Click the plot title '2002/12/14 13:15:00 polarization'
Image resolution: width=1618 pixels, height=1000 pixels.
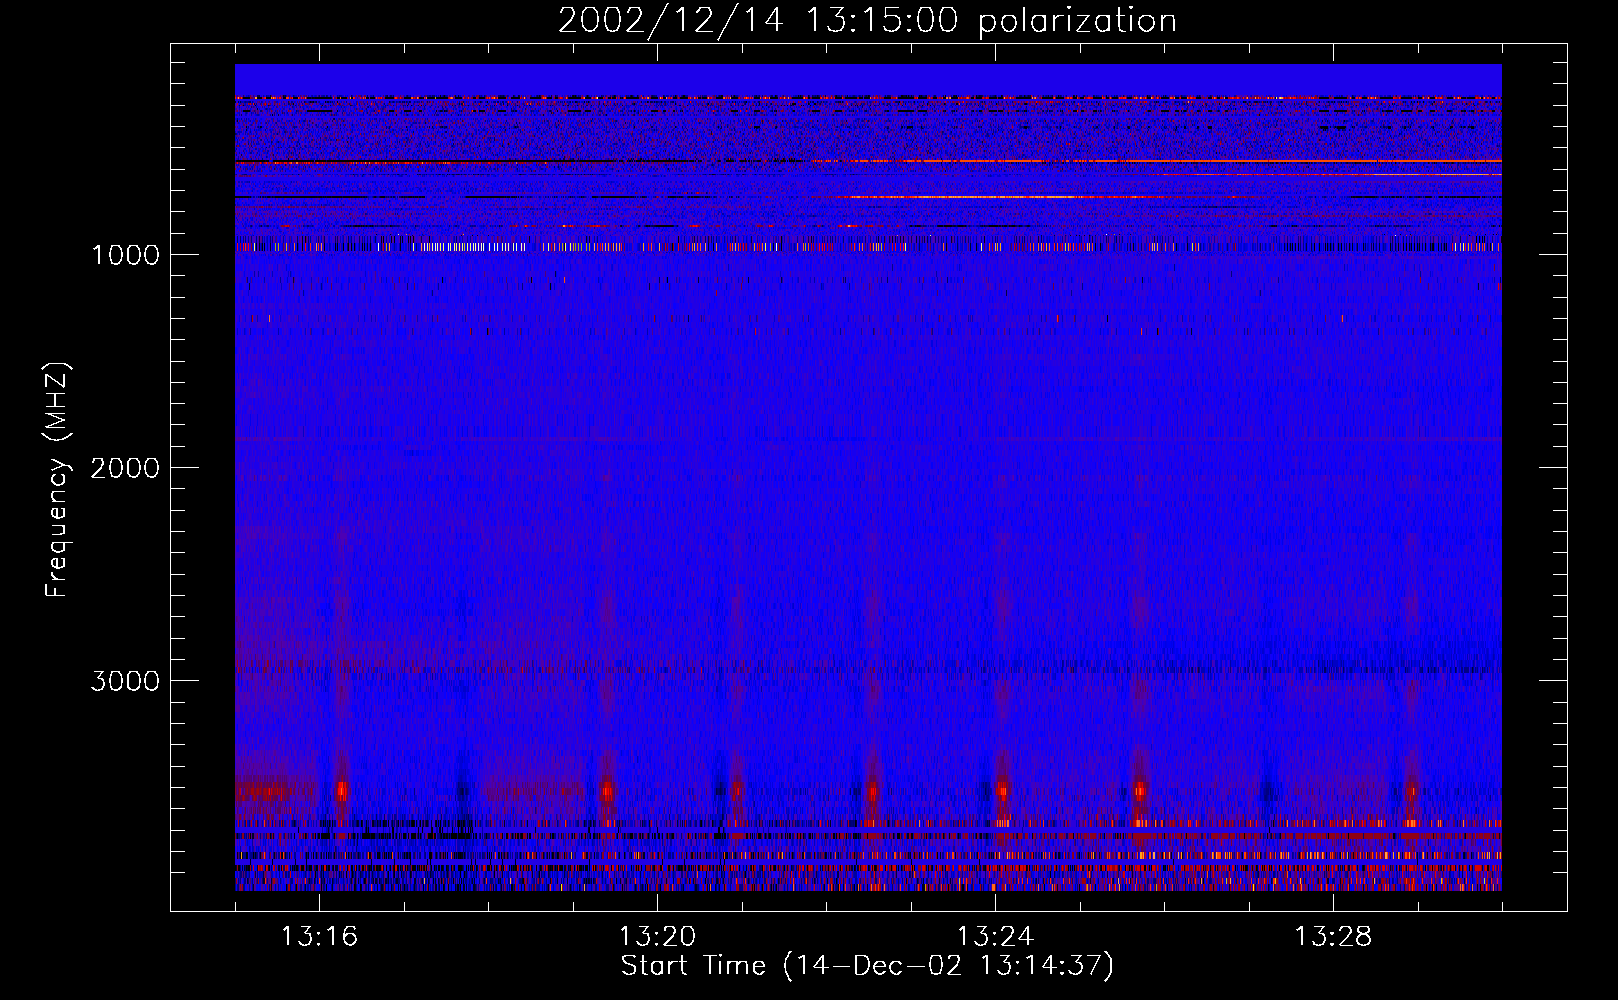(867, 21)
